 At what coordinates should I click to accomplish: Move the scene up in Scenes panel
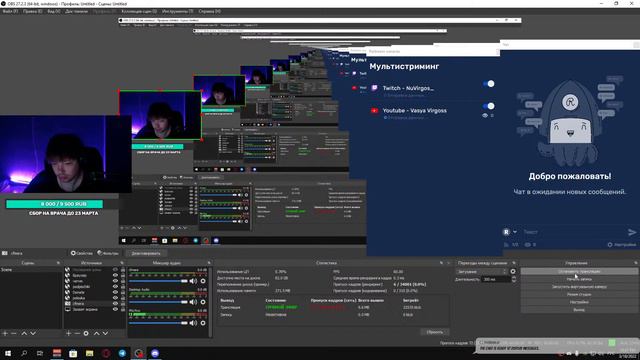24,333
